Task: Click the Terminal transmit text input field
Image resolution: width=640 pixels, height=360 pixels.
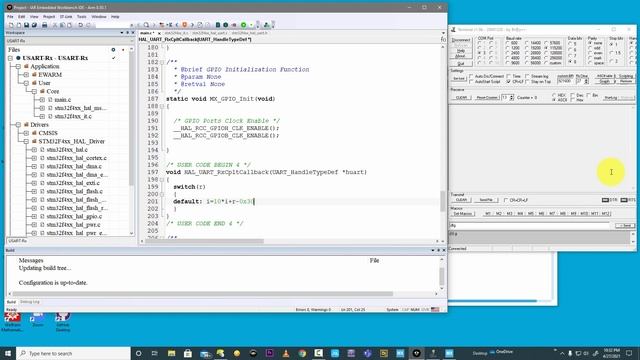Action: (x=530, y=226)
